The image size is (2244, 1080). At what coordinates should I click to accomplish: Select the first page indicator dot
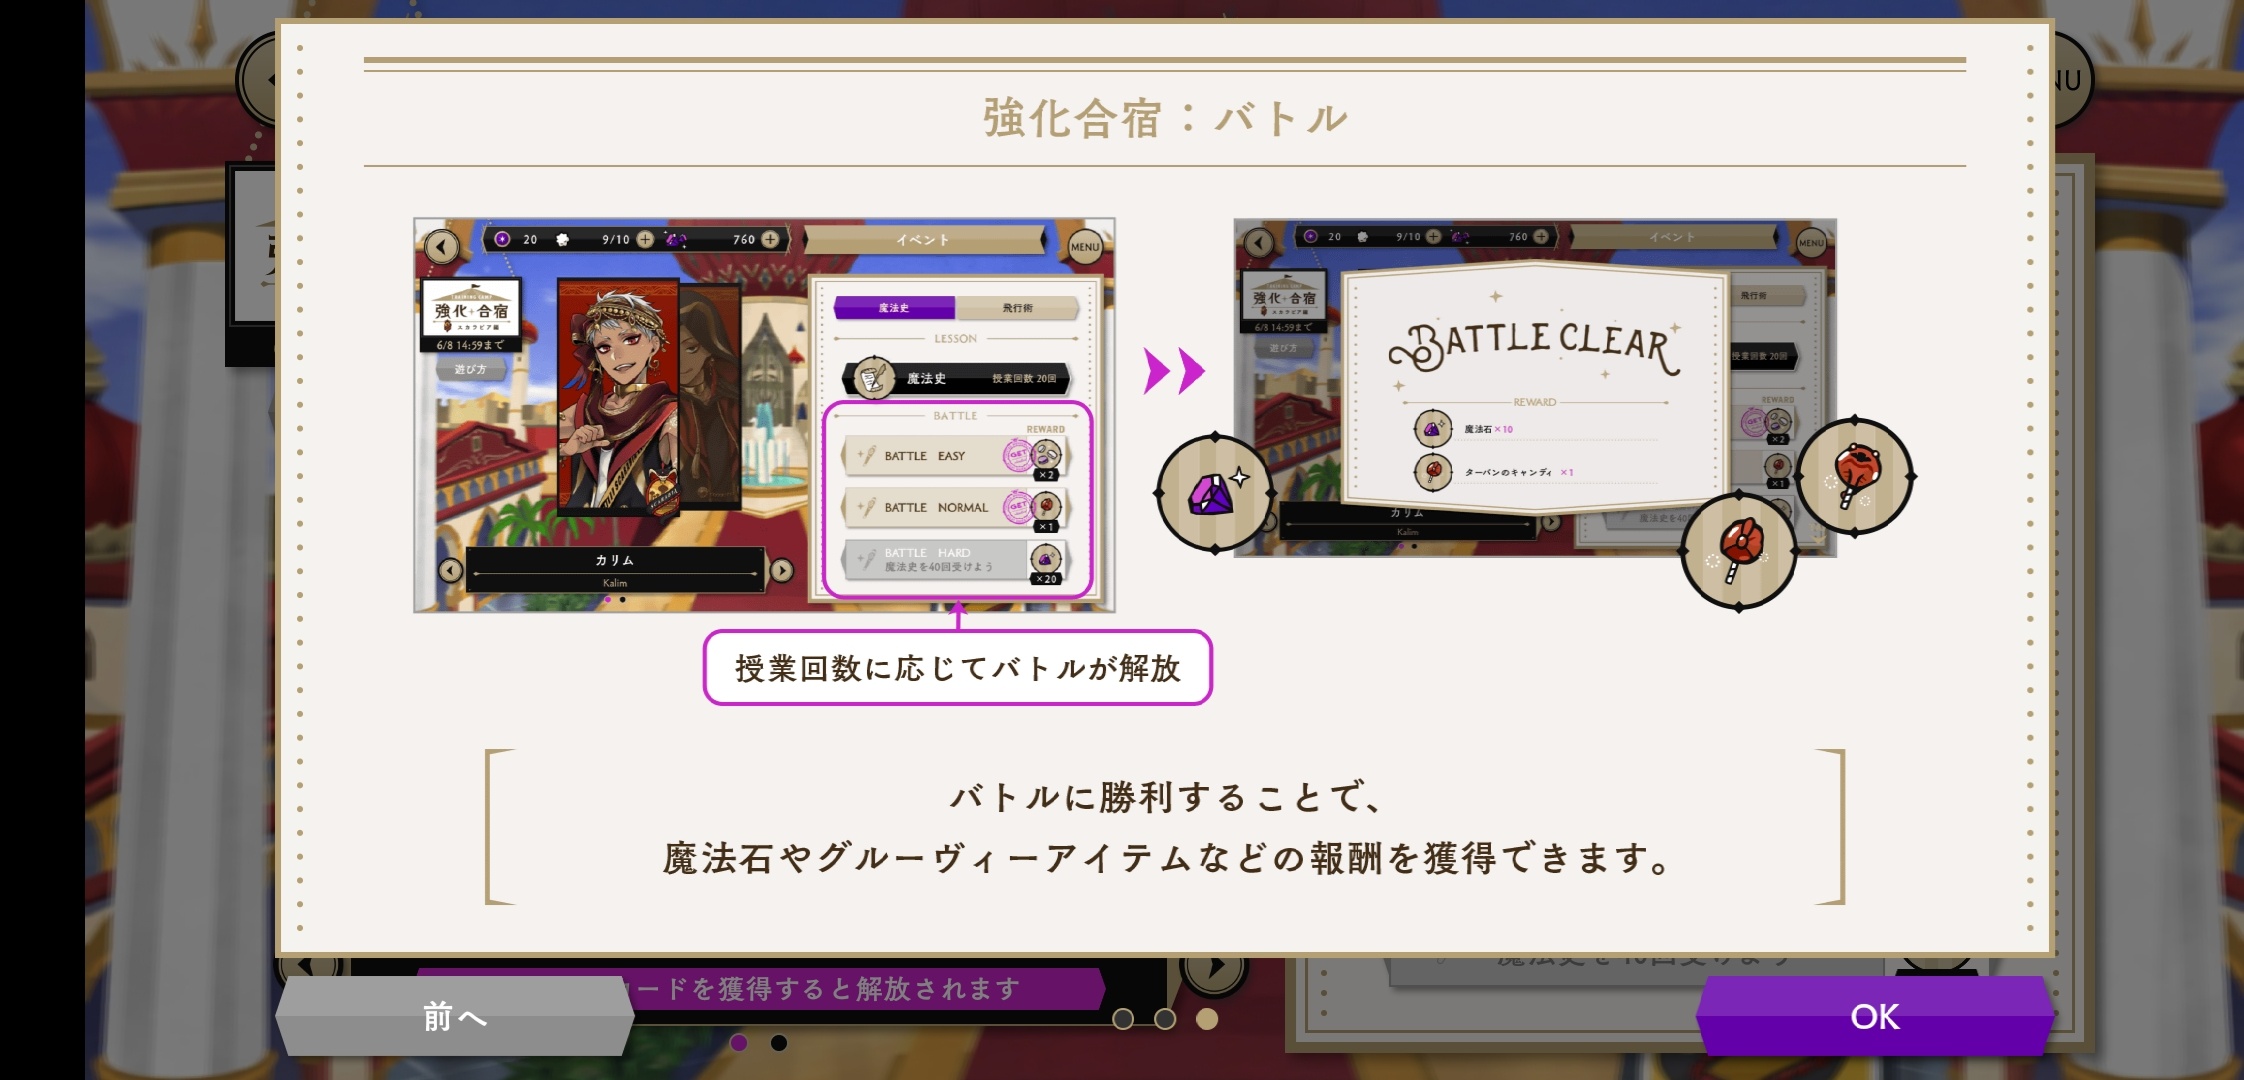point(1123,1018)
